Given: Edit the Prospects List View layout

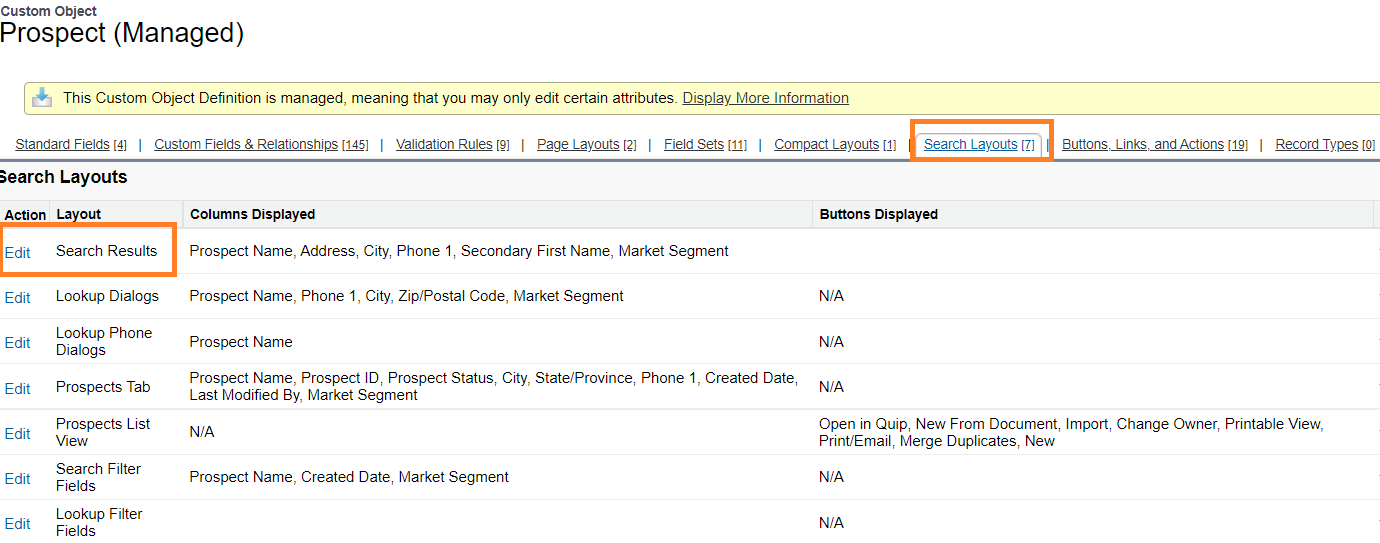Looking at the screenshot, I should click(x=17, y=433).
